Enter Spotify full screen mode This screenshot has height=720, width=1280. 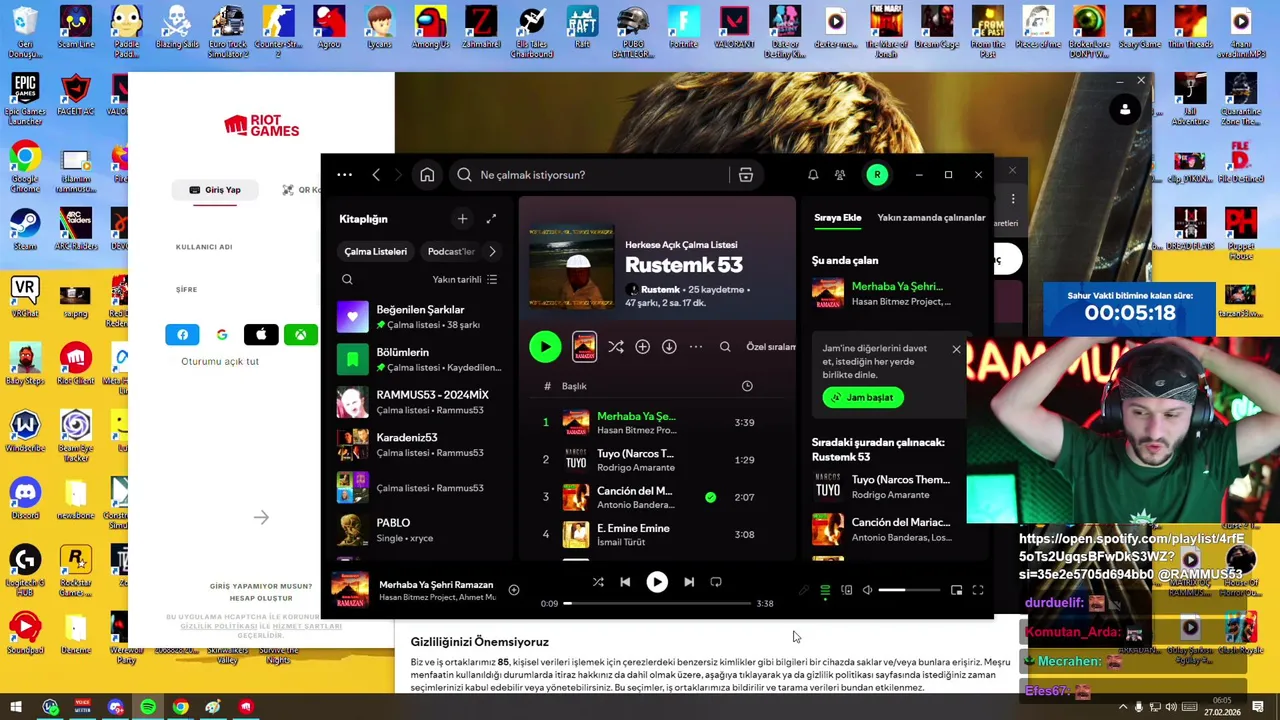(978, 591)
